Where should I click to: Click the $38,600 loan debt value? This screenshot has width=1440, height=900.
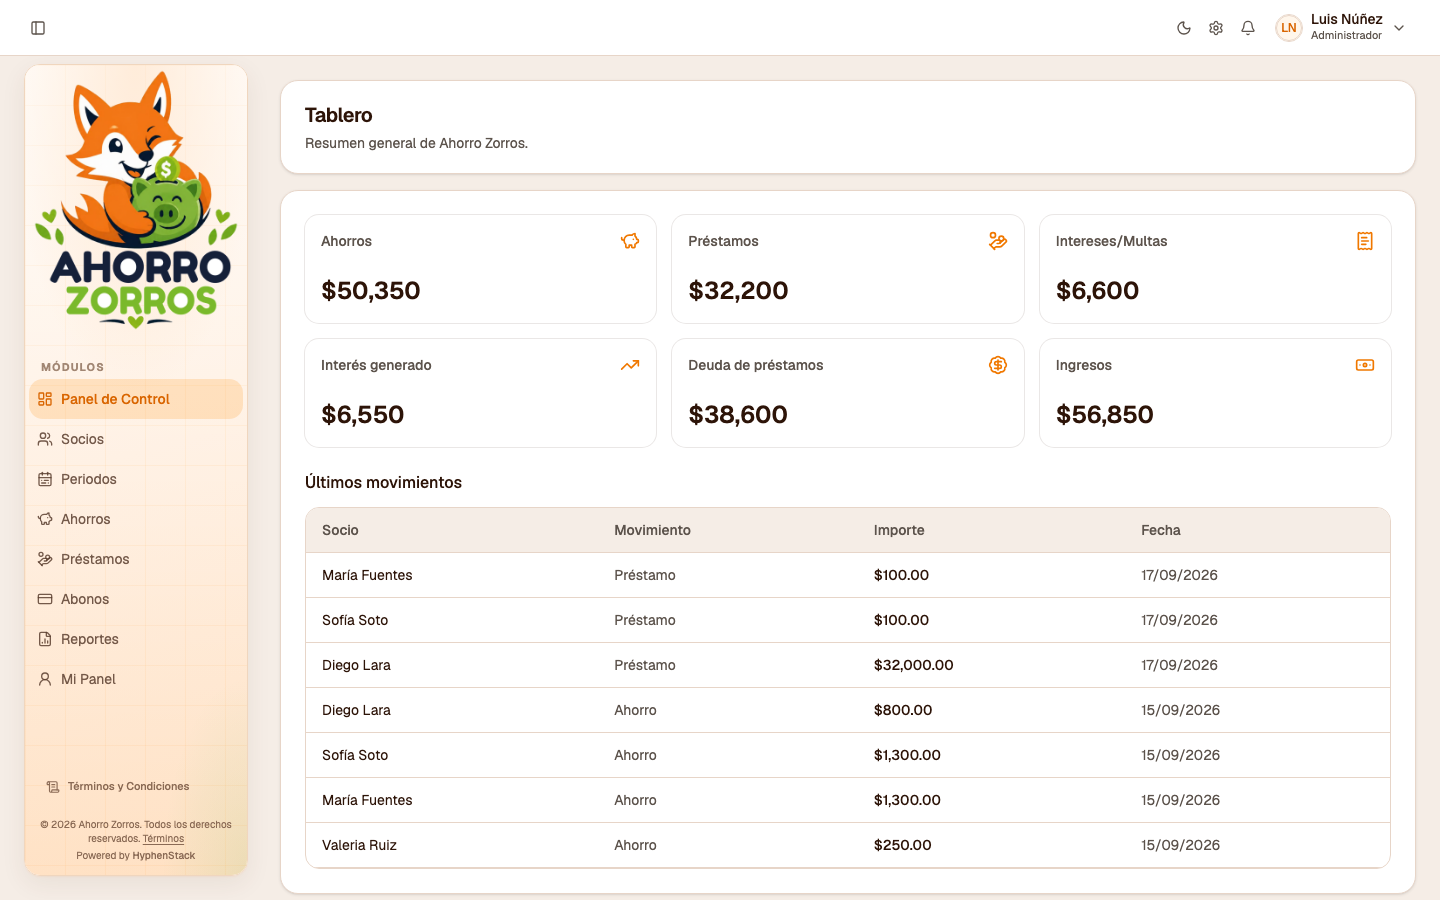[738, 415]
